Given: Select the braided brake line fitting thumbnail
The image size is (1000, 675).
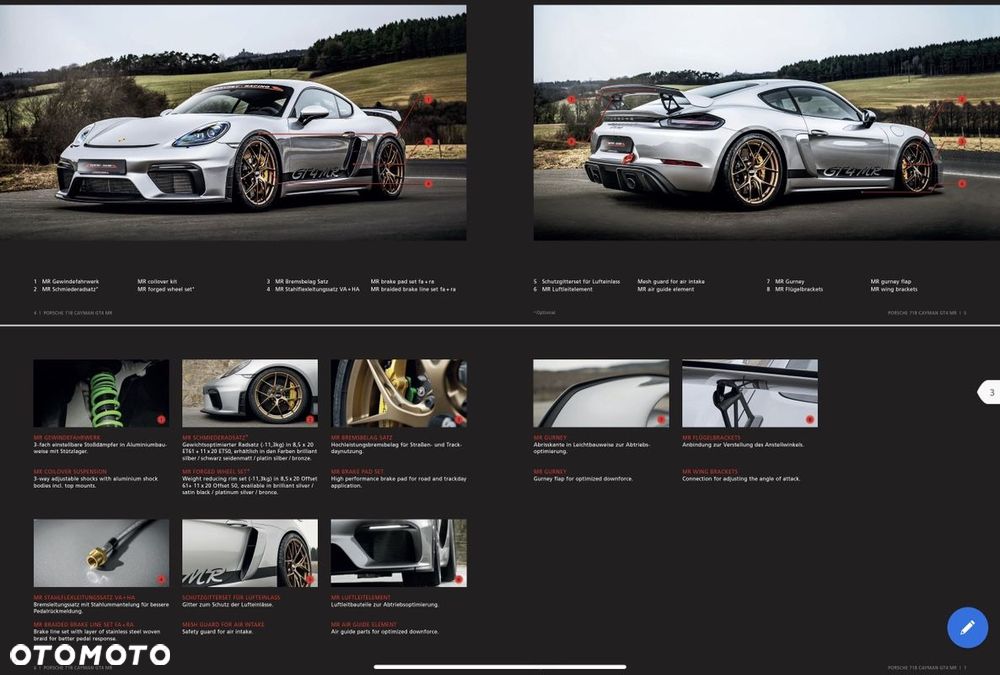Looking at the screenshot, I should pyautogui.click(x=101, y=553).
